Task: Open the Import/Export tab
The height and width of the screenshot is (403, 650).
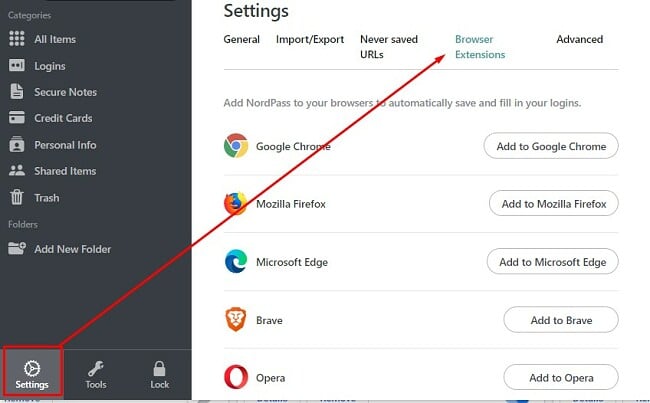Action: point(310,39)
